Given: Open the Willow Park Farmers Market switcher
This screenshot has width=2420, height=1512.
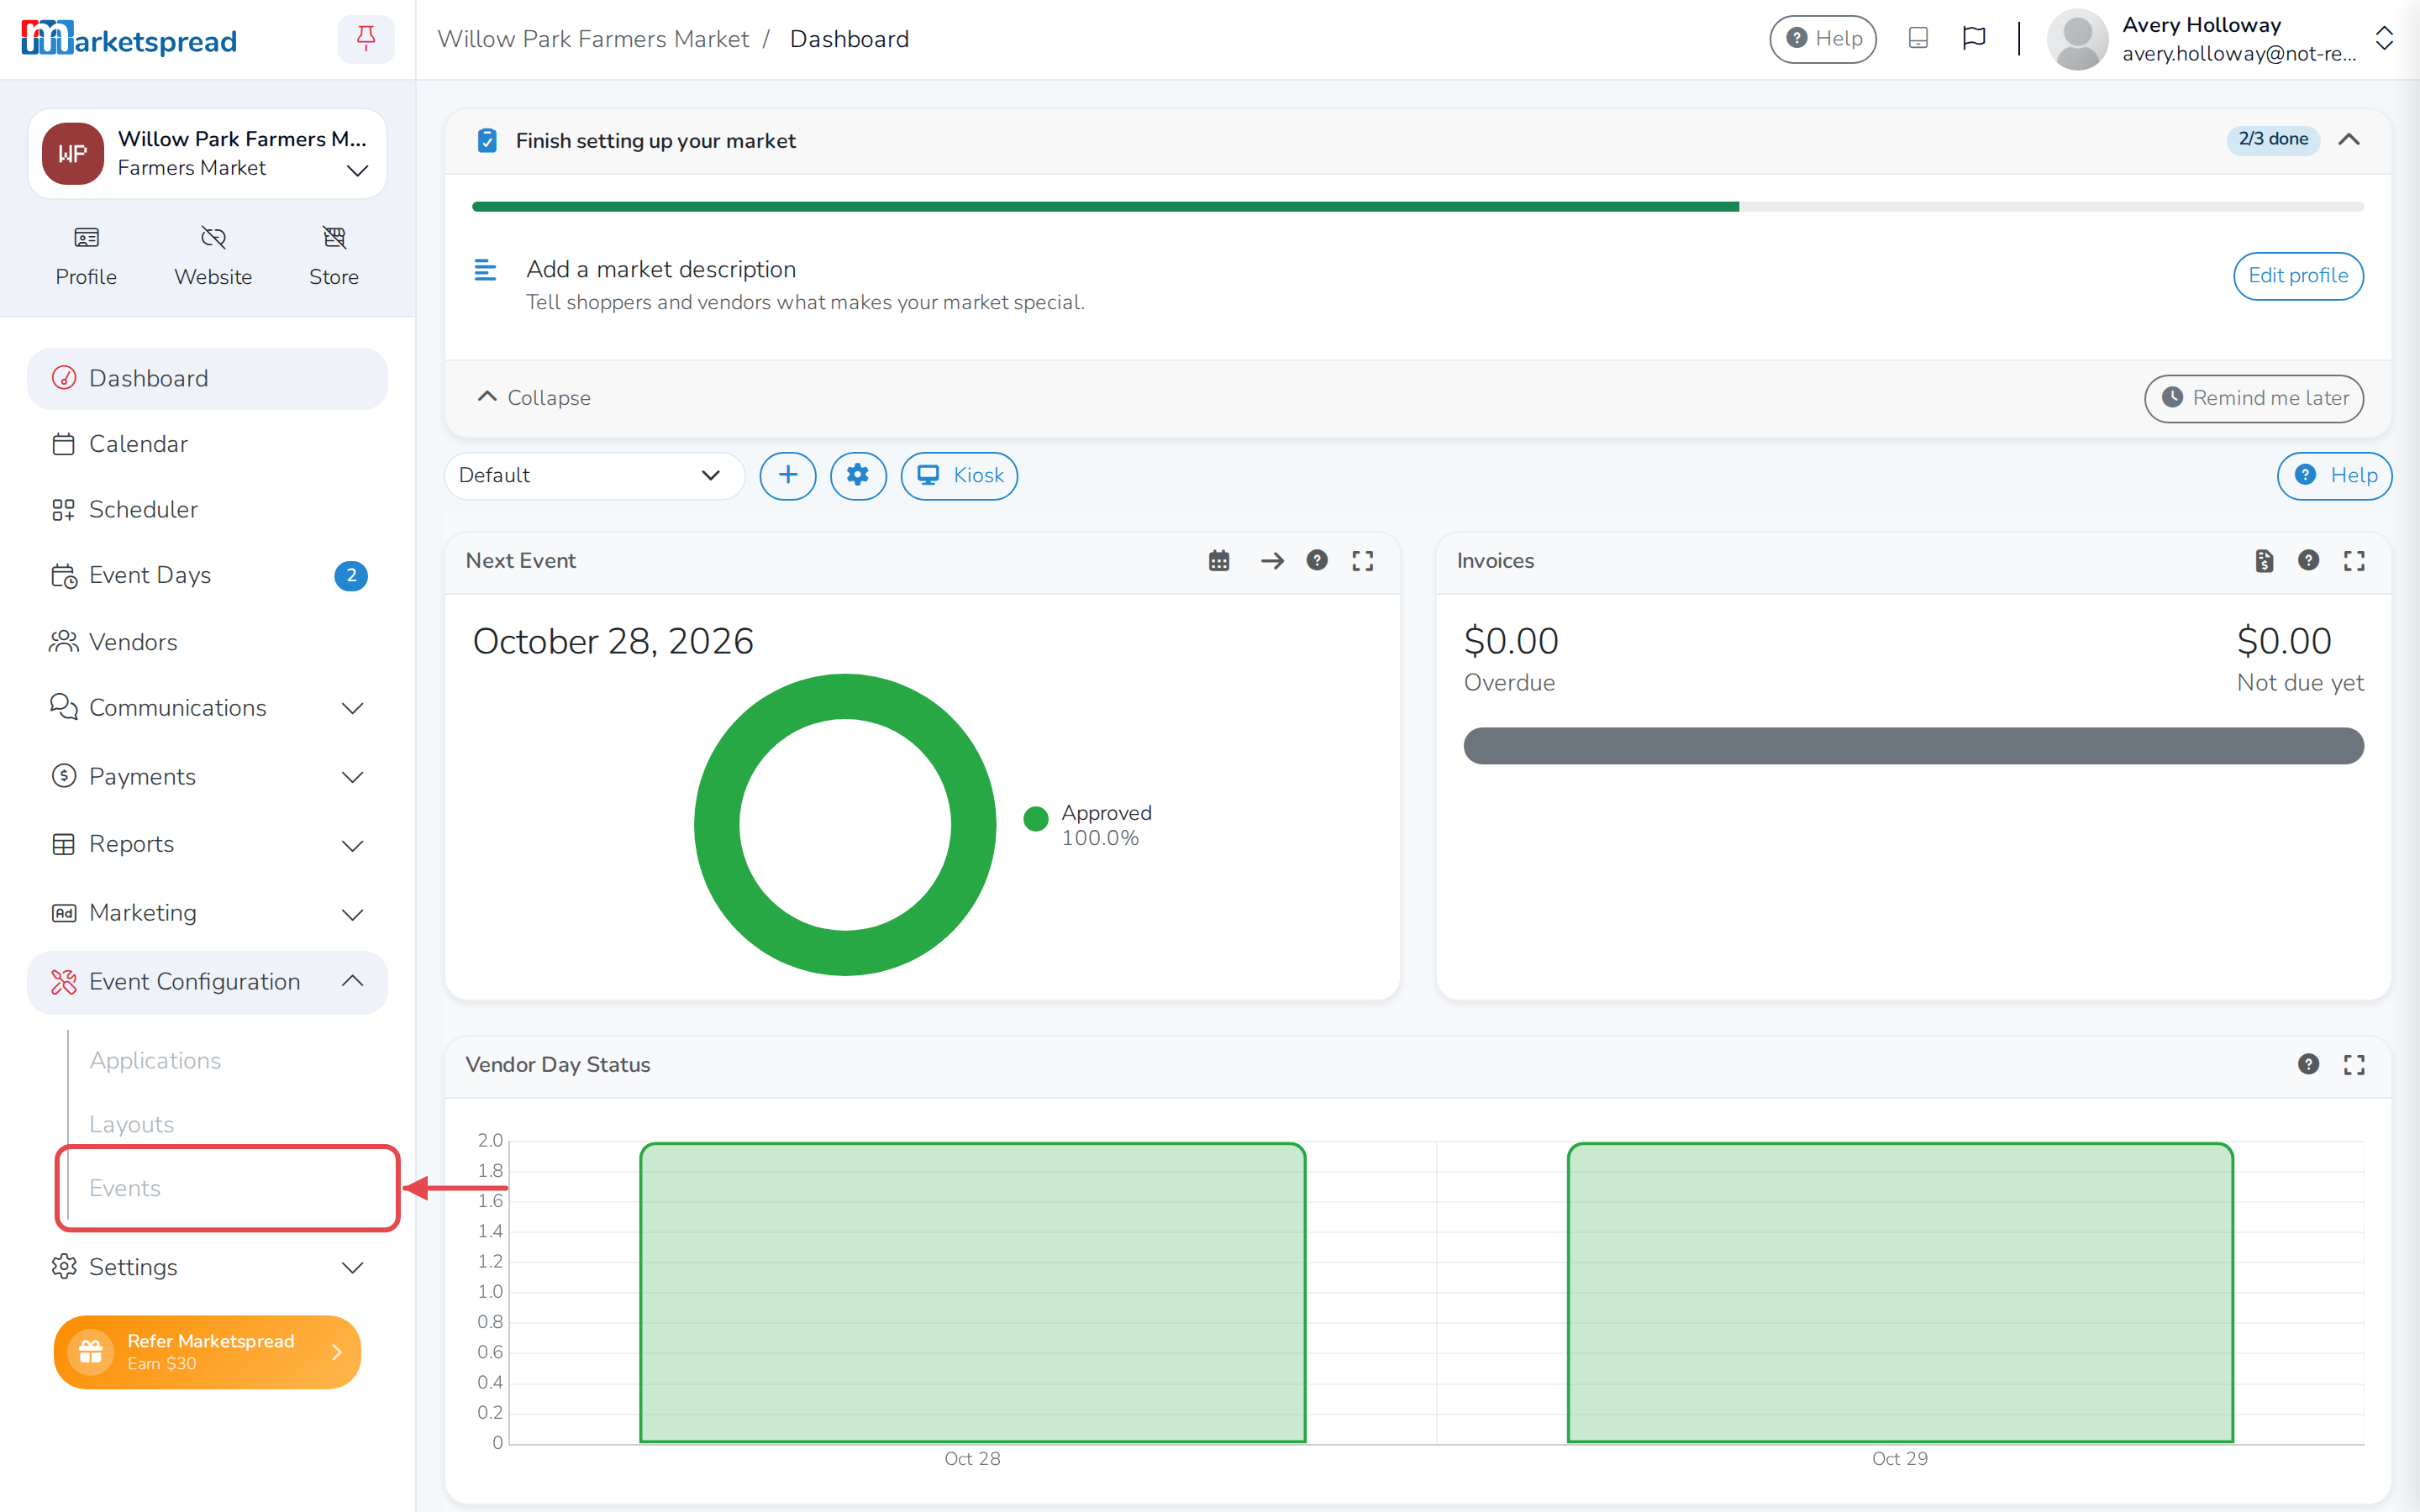Looking at the screenshot, I should pyautogui.click(x=207, y=153).
